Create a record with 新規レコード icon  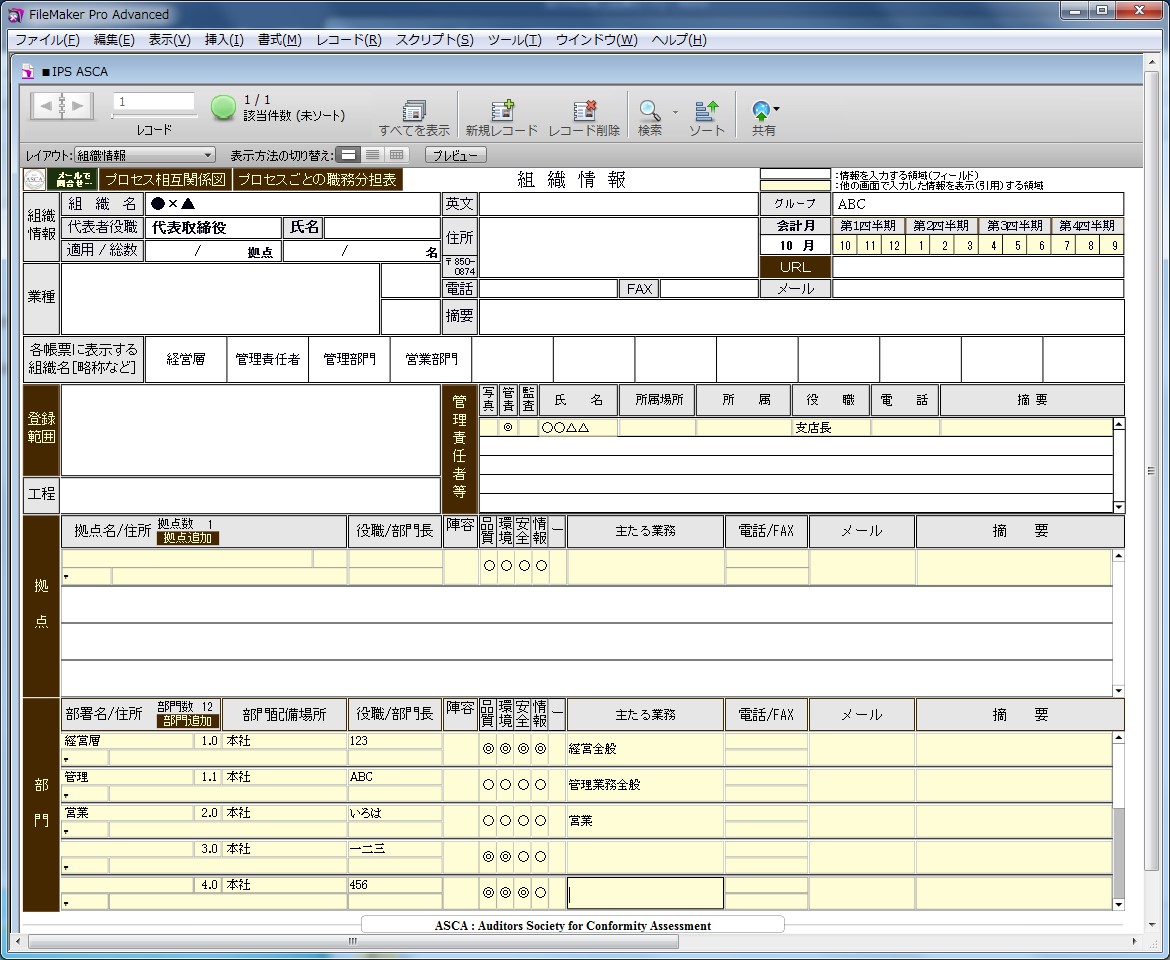[502, 110]
